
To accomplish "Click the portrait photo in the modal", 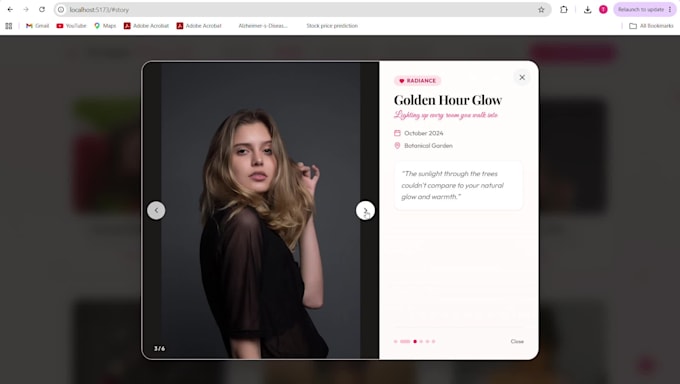I will pos(261,210).
